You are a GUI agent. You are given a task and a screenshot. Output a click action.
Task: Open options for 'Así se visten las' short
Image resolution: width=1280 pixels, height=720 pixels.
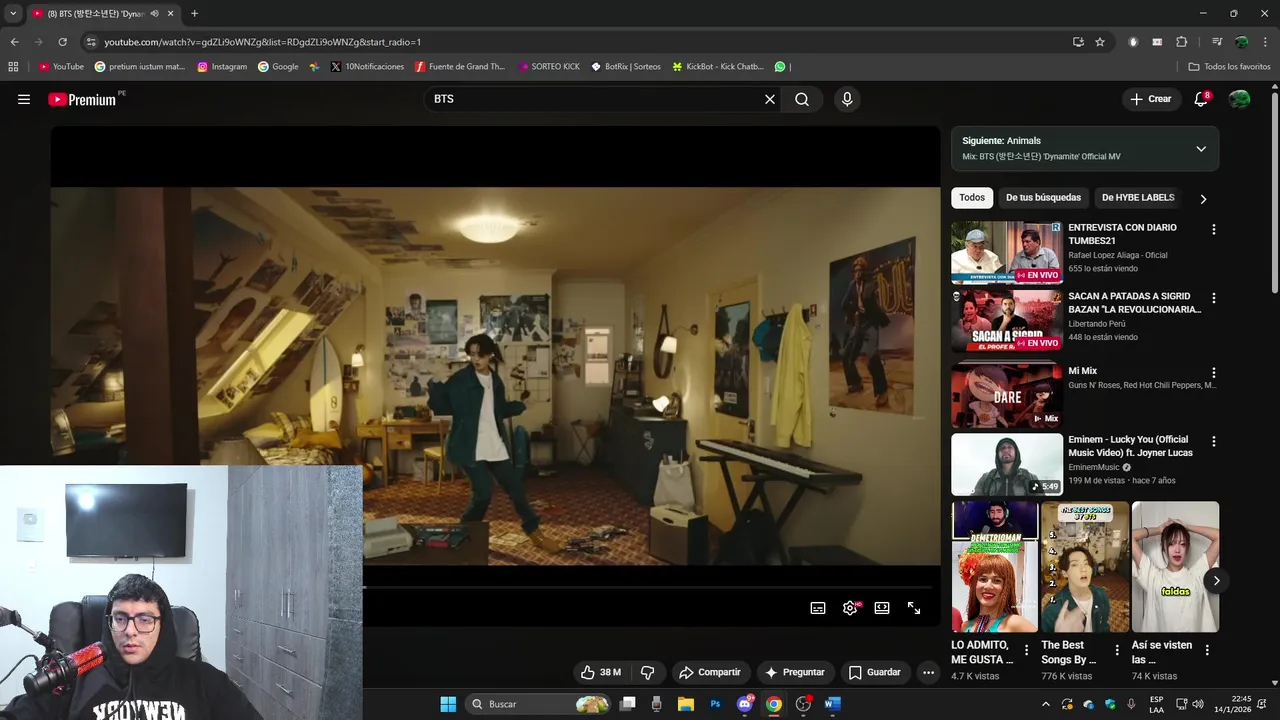pyautogui.click(x=1207, y=650)
